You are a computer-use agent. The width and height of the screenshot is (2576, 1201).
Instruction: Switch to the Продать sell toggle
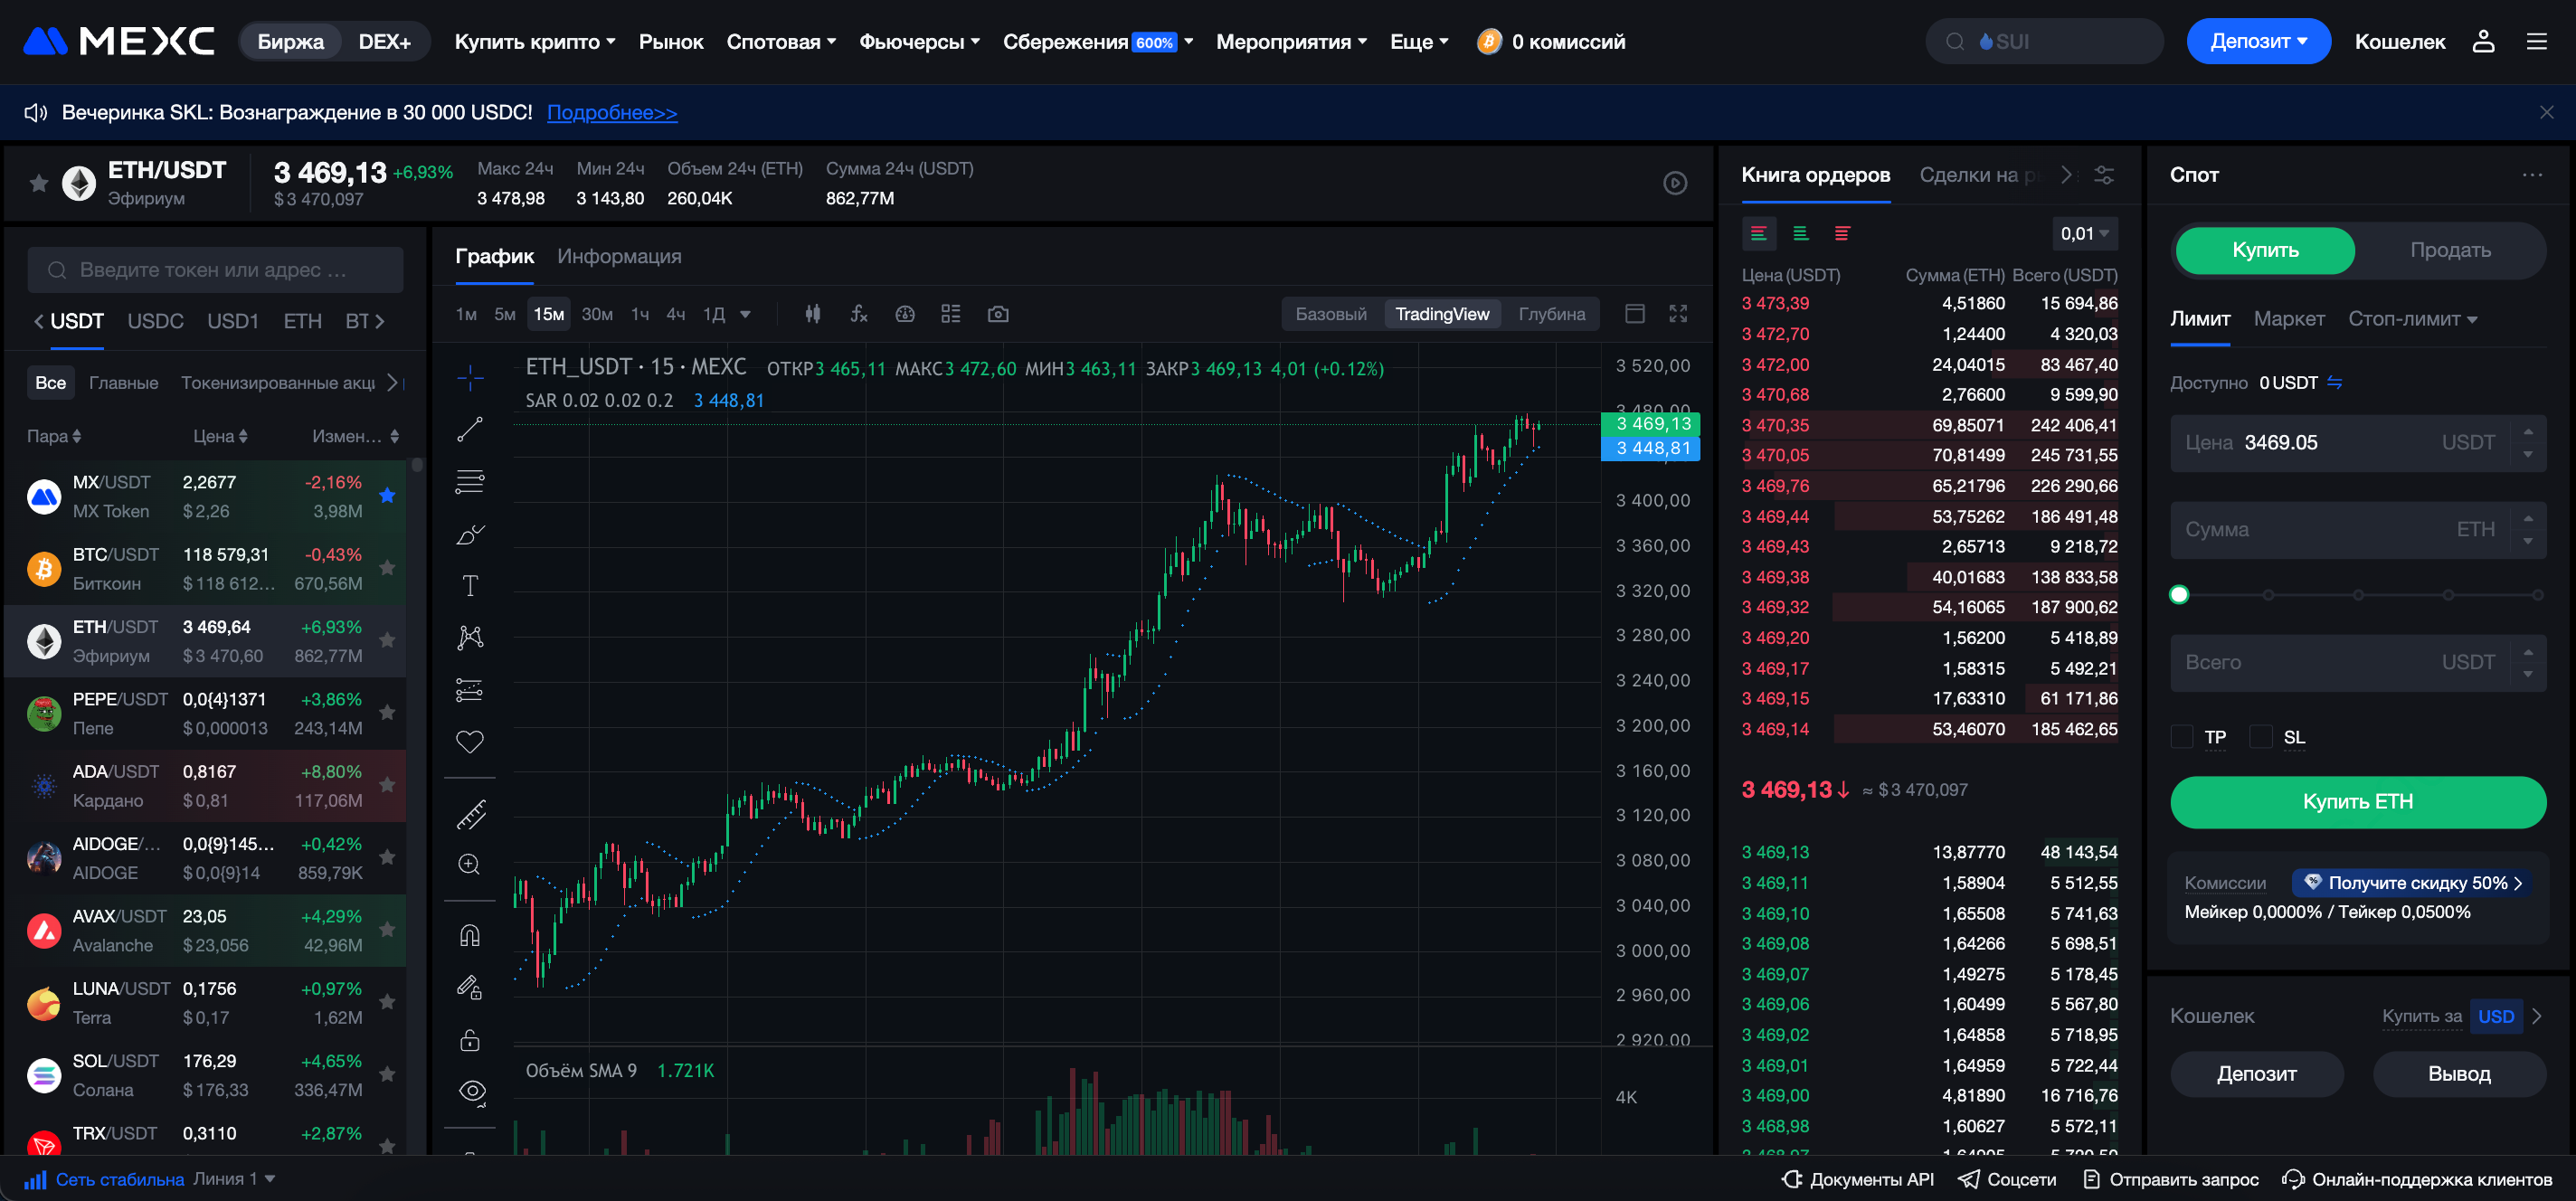2450,250
